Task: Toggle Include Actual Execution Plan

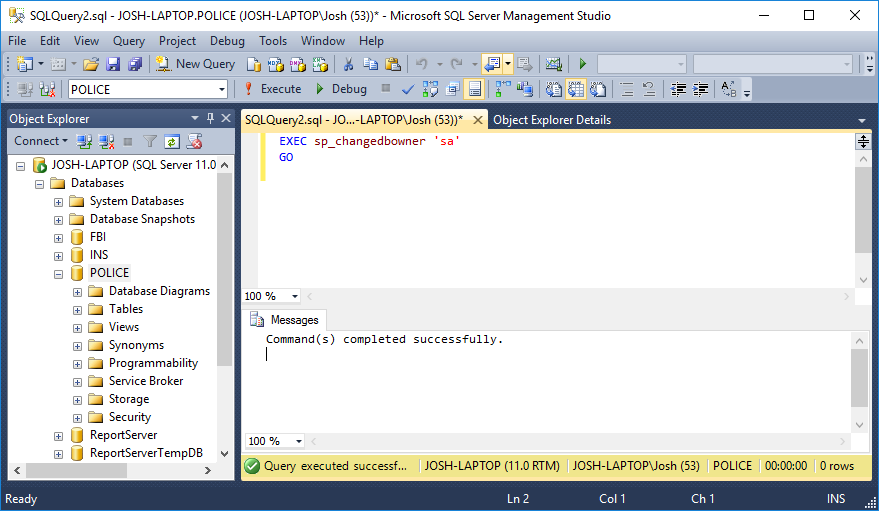Action: point(503,89)
